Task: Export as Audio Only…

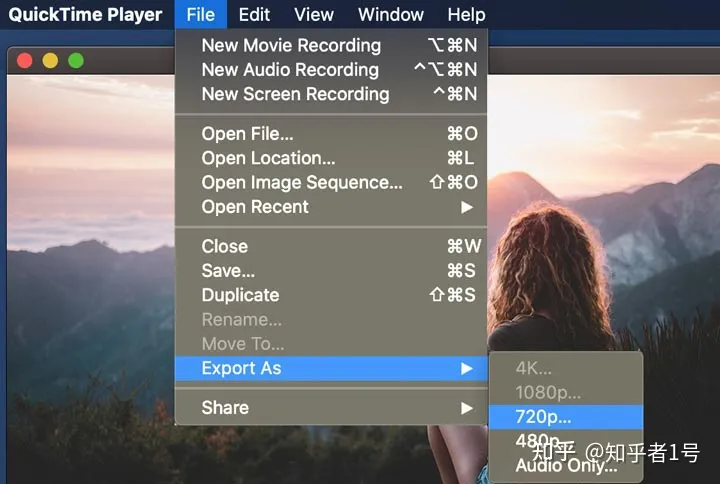Action: coord(566,466)
